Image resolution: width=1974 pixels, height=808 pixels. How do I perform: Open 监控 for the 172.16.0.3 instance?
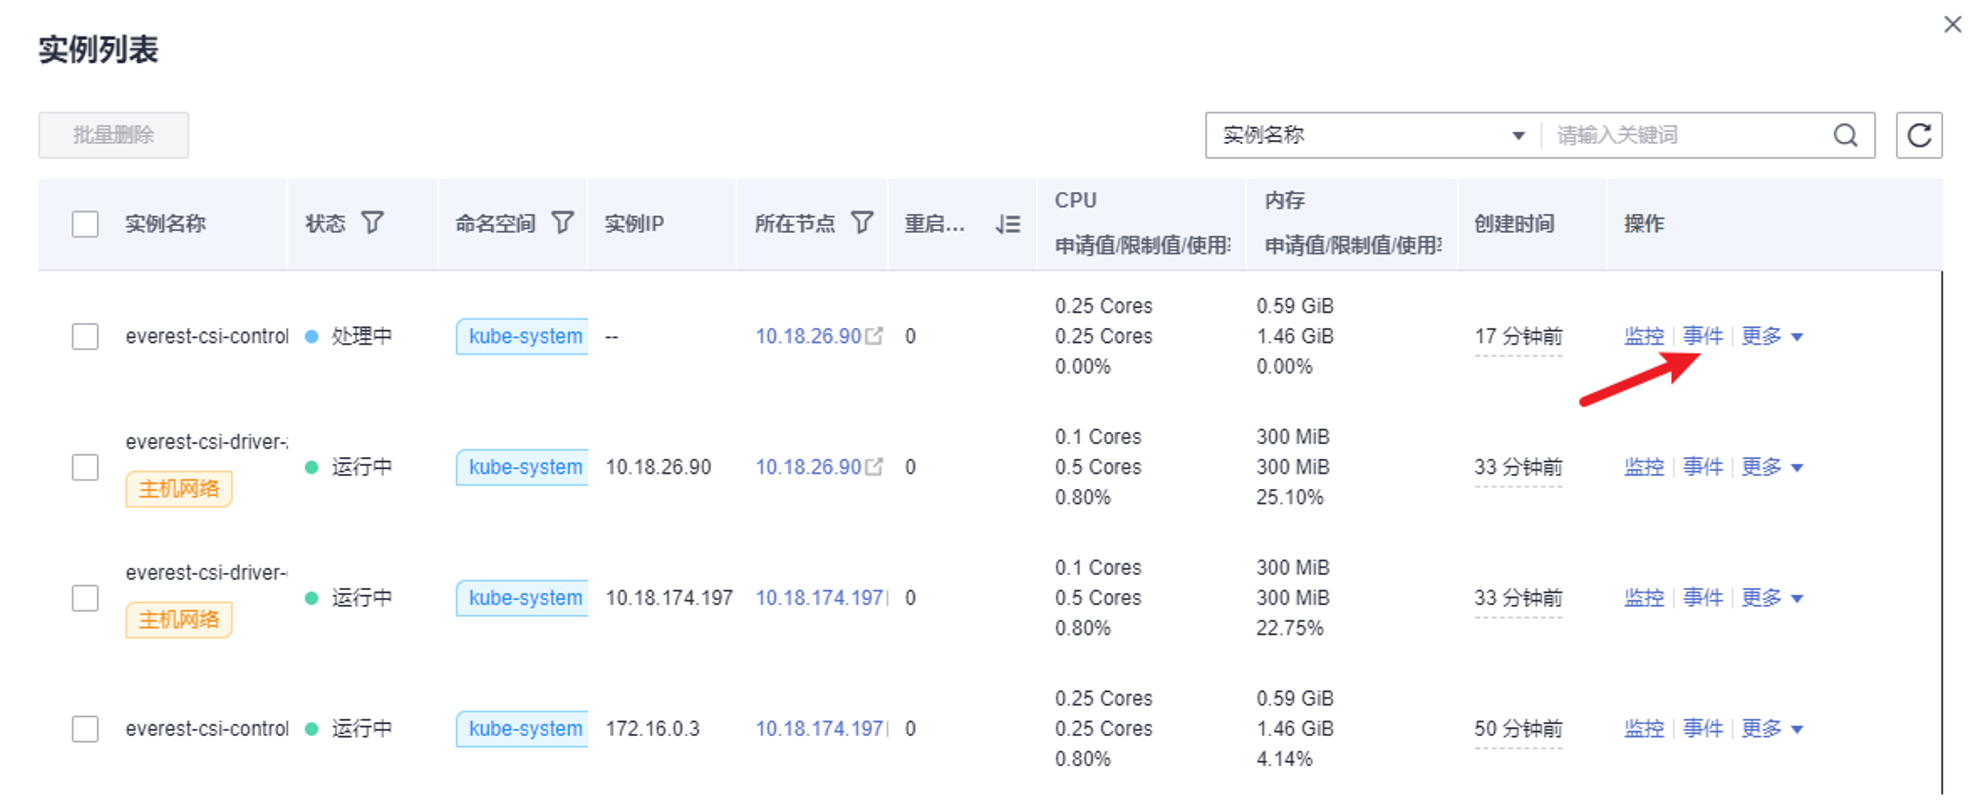tap(1643, 729)
